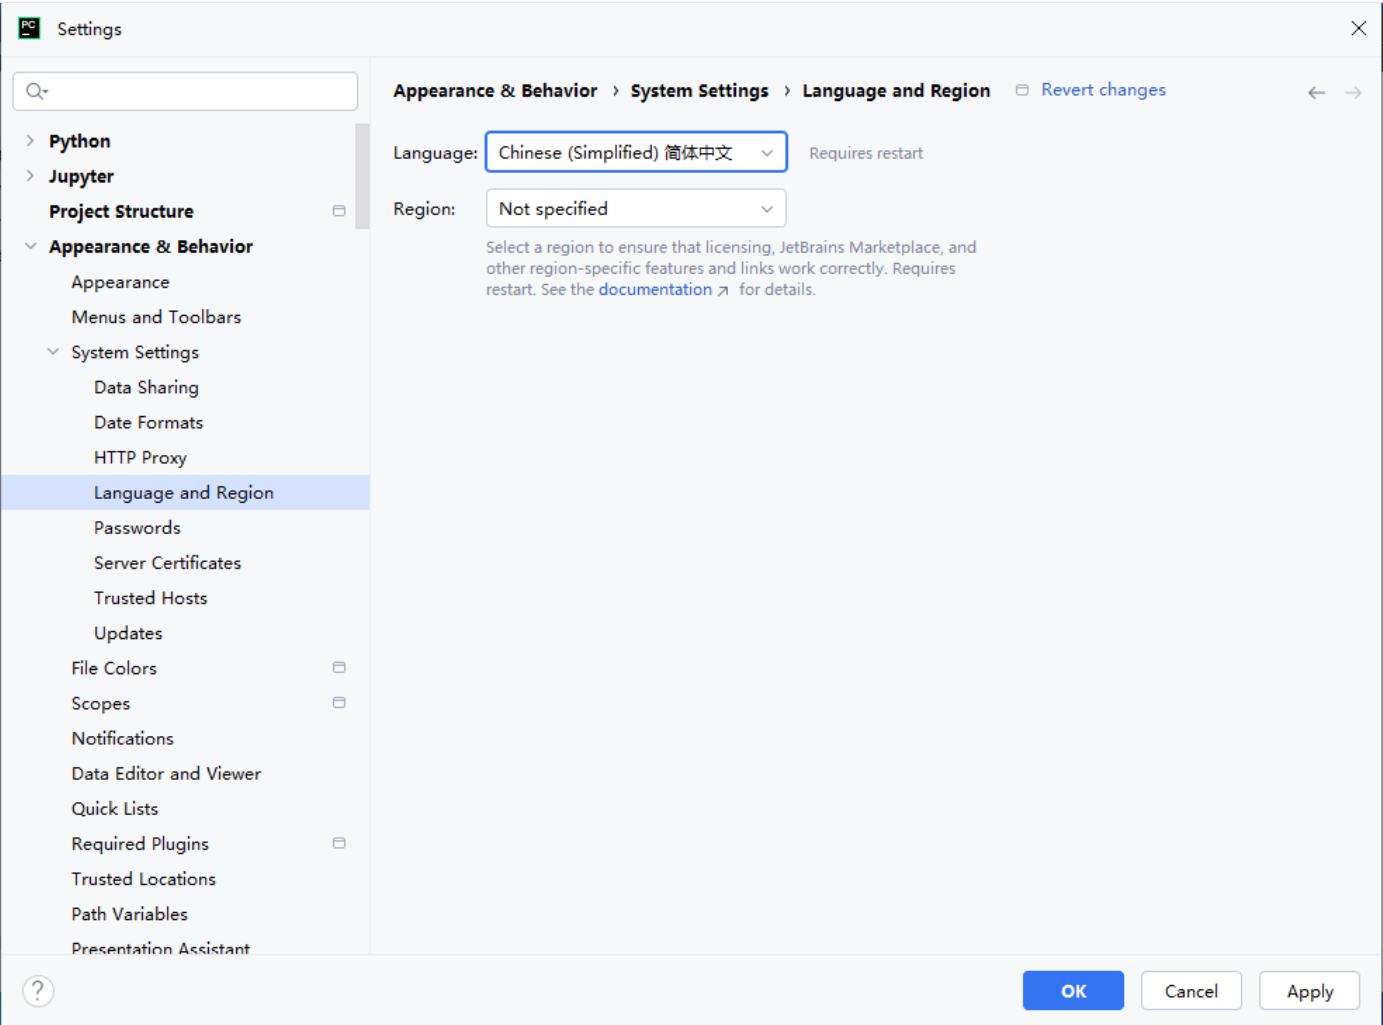
Task: Select HTTP Proxy in settings tree
Action: tap(140, 457)
